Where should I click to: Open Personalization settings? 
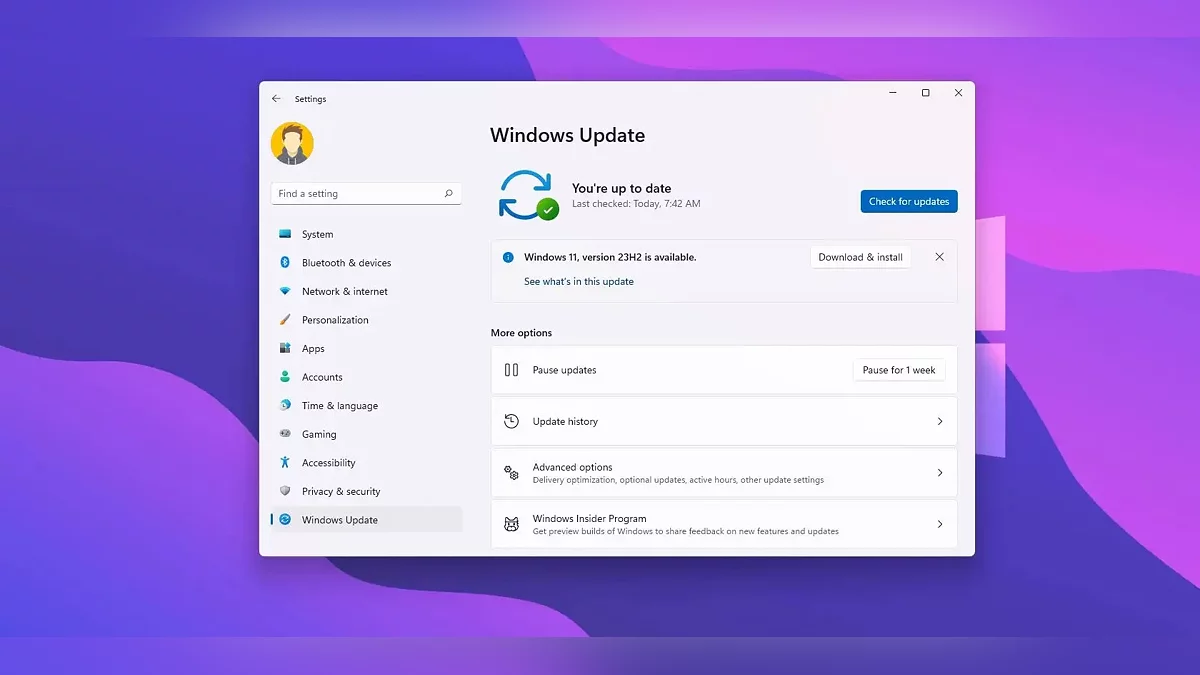tap(366, 320)
